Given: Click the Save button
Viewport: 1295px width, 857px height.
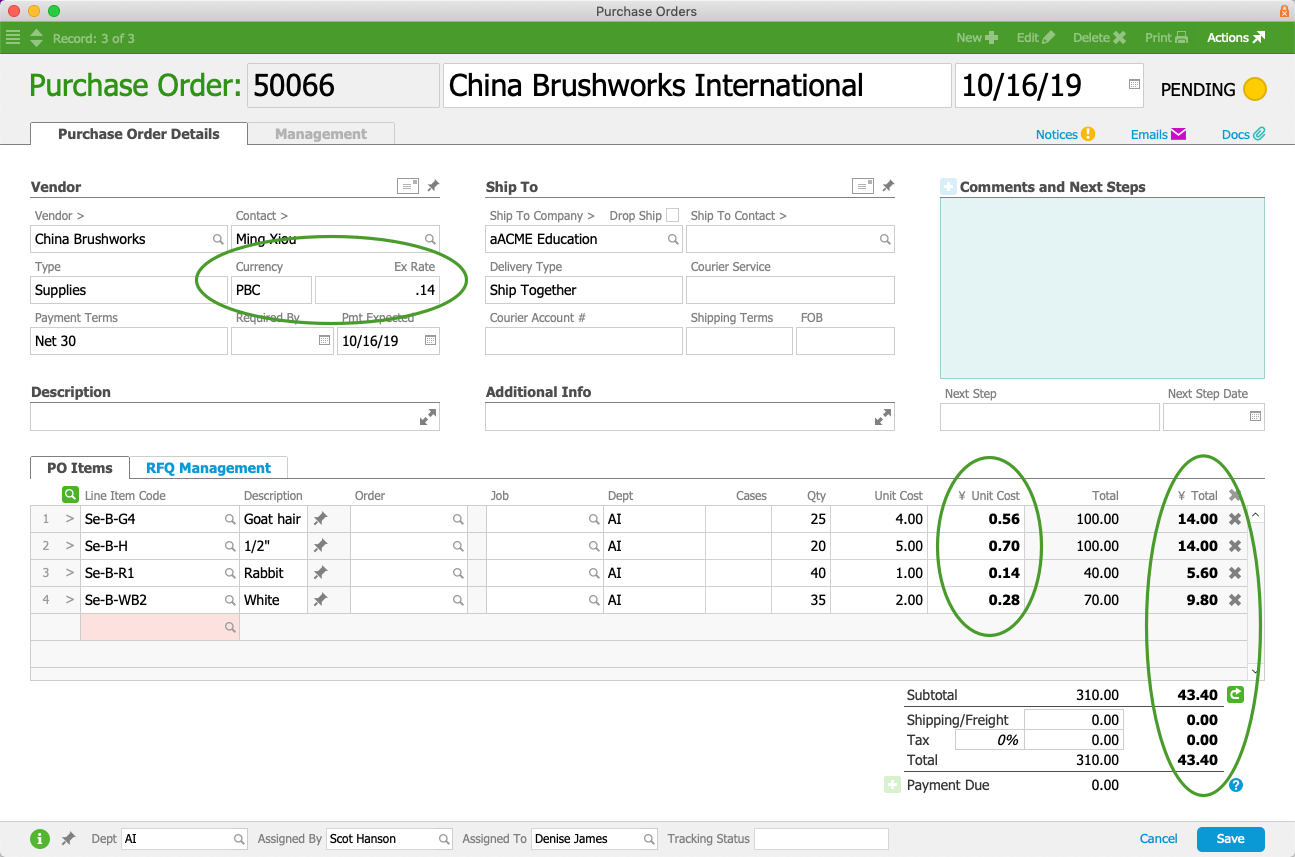Looking at the screenshot, I should coord(1231,839).
